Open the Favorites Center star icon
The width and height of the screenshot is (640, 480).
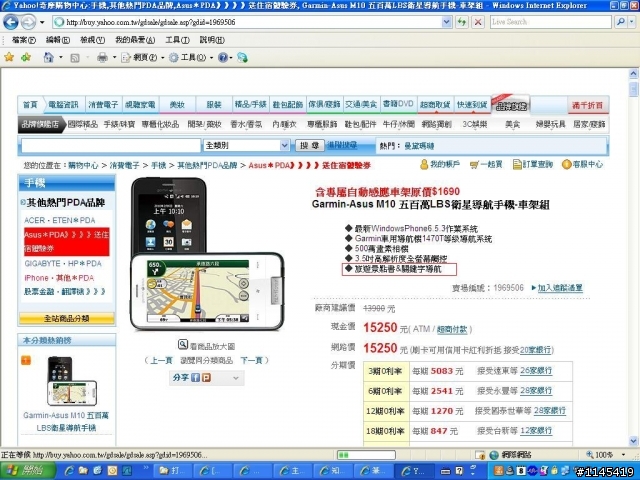click(9, 57)
